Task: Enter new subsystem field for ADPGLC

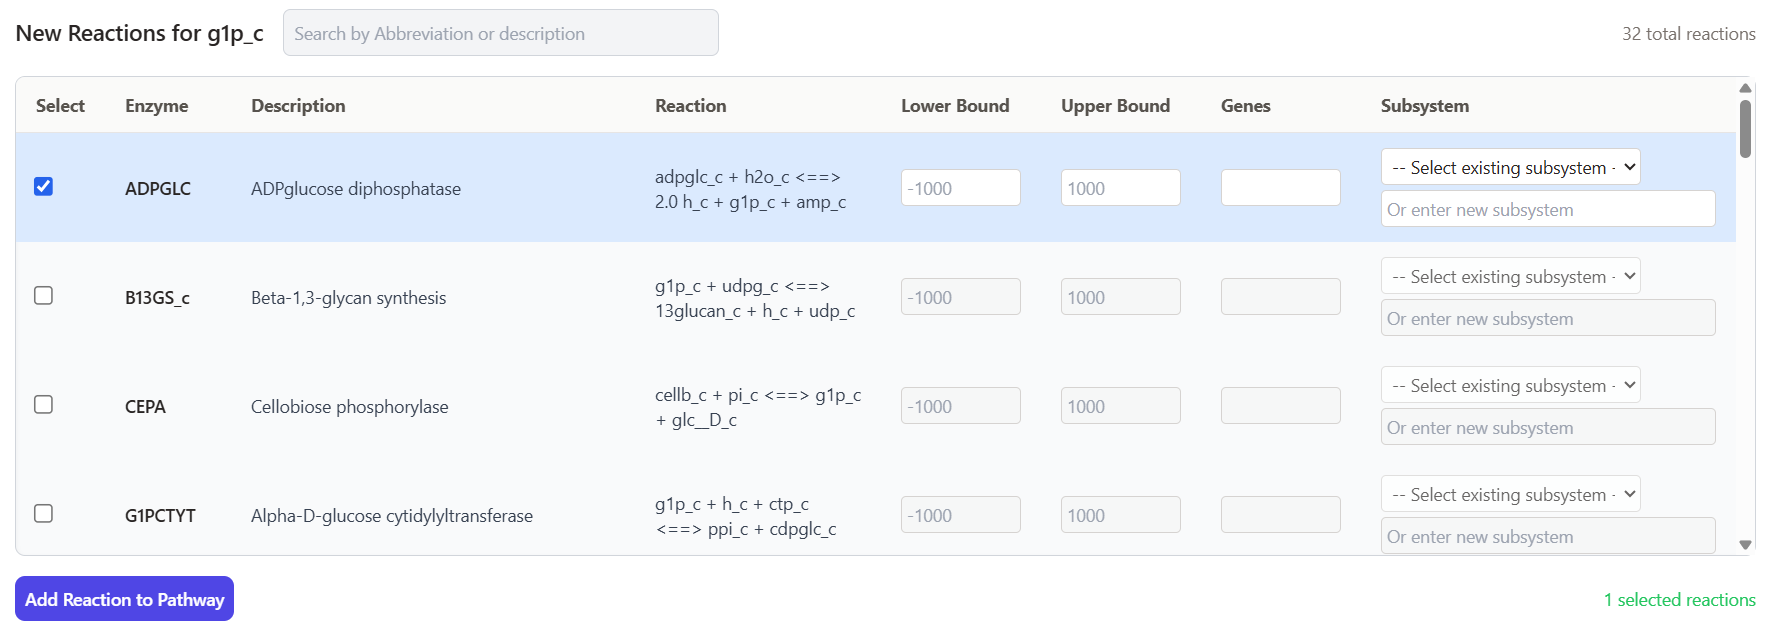Action: (1547, 209)
